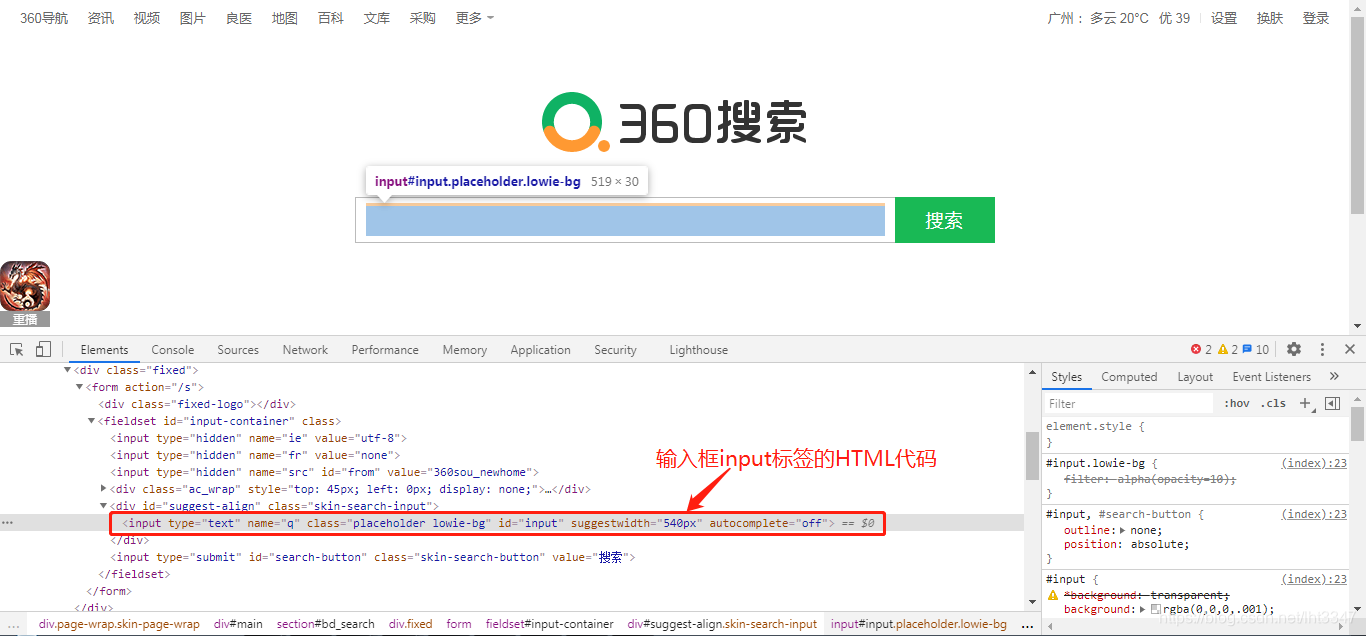Open the Event Listeners pane tab

tap(1271, 377)
